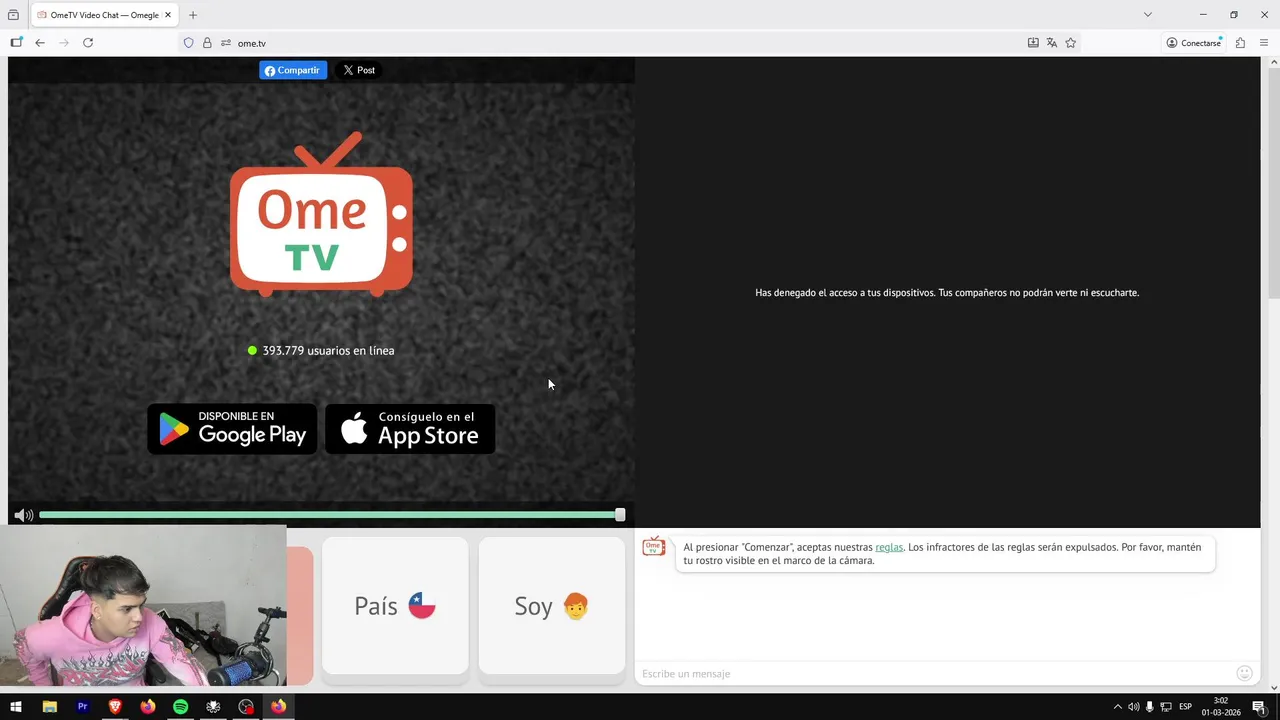Open the white spider-shaped taskbar app icon
The width and height of the screenshot is (1280, 720).
coord(213,707)
